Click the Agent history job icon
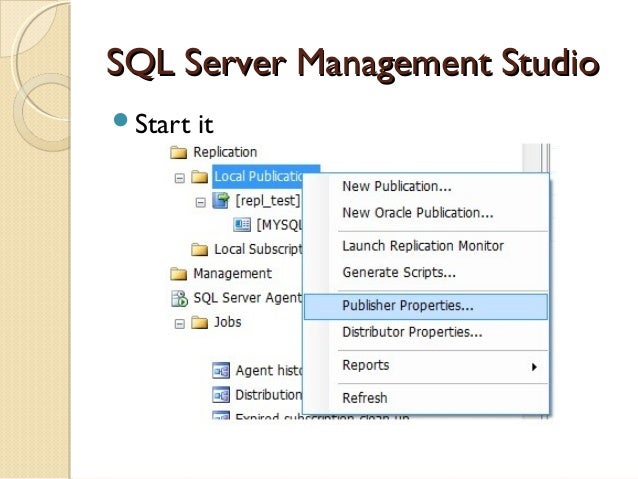Screen dimensions: 638x479 (221, 371)
